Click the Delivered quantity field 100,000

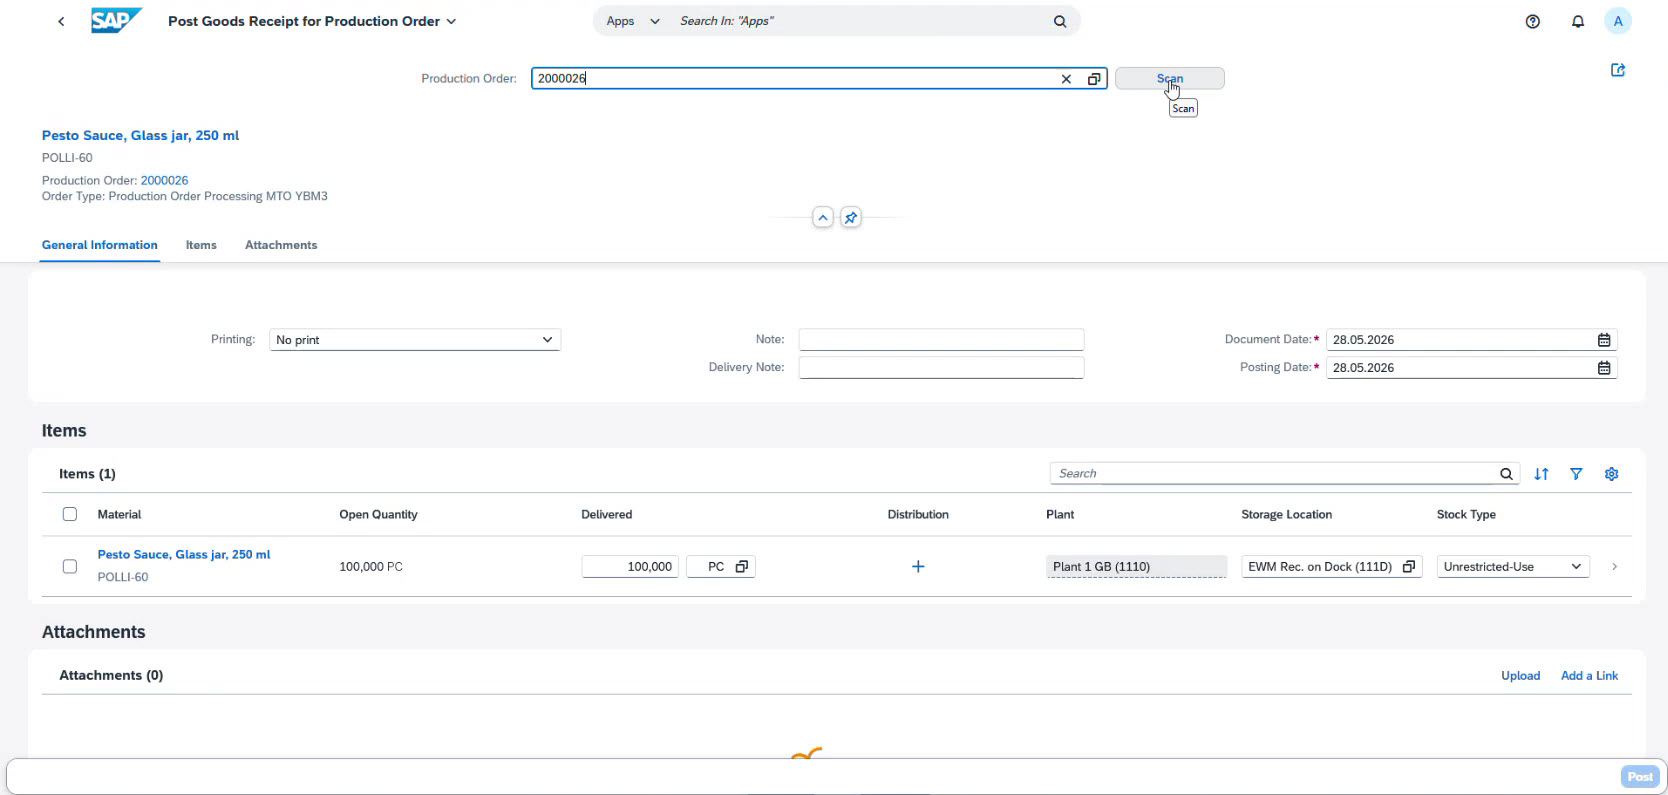point(630,567)
